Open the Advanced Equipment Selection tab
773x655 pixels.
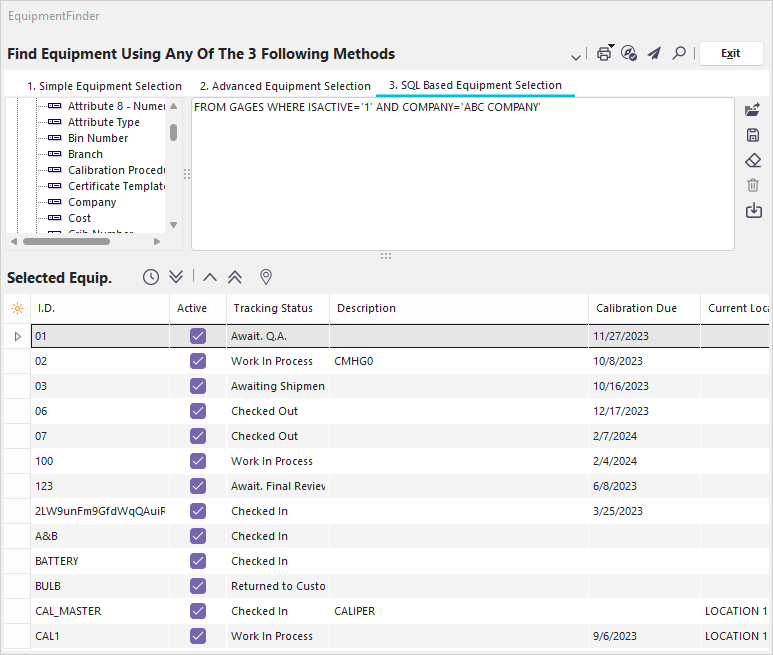point(285,86)
